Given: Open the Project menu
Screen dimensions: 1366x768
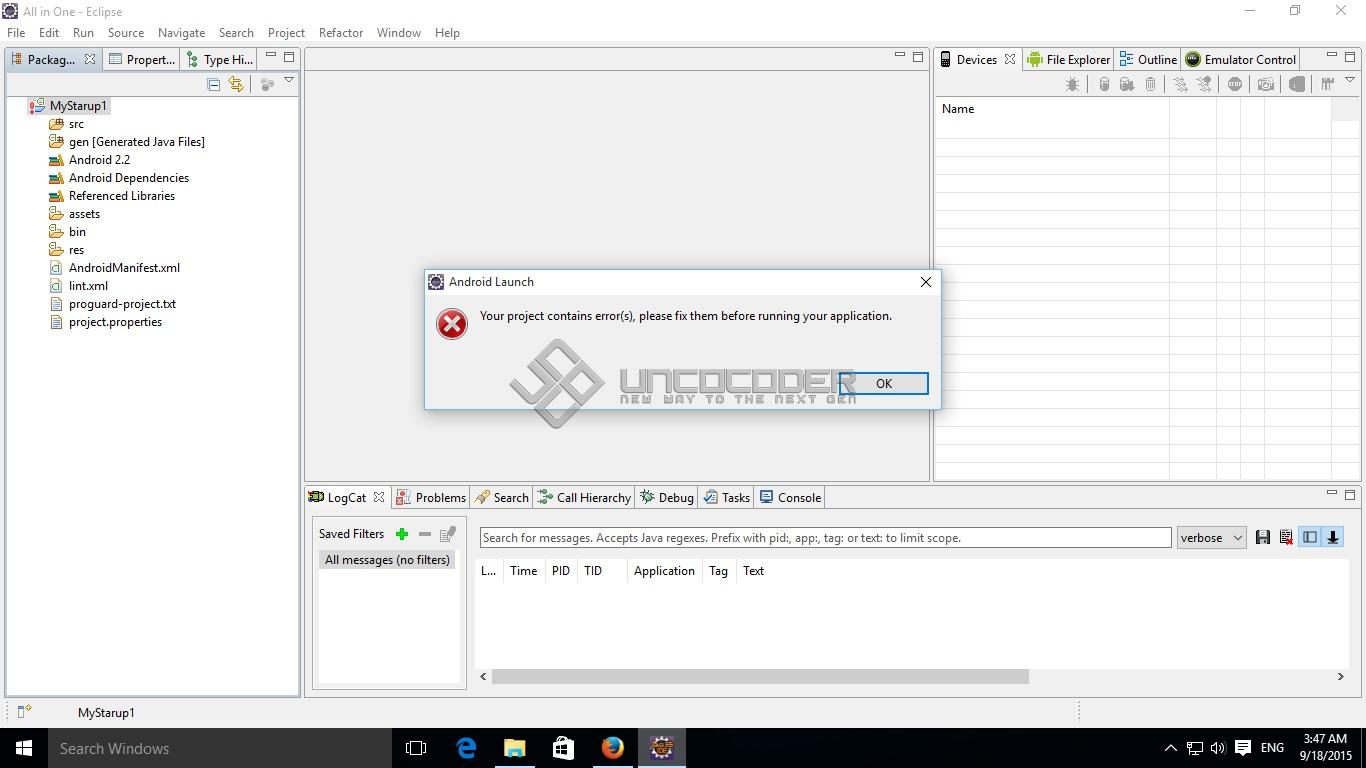Looking at the screenshot, I should click(286, 32).
